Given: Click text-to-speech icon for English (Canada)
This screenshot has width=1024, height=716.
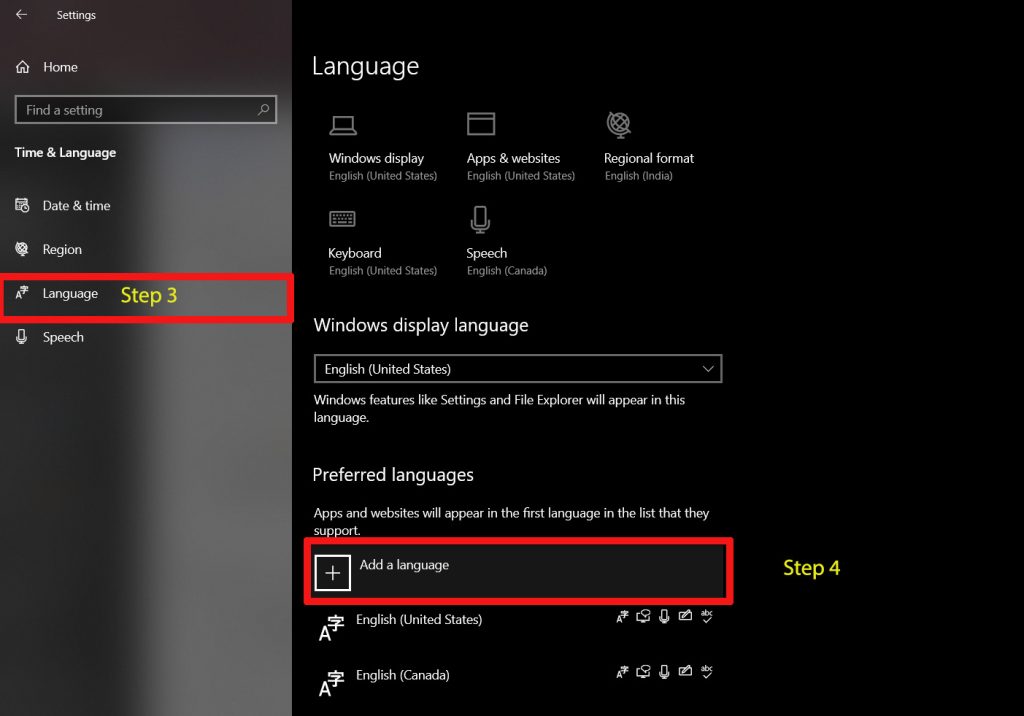Looking at the screenshot, I should tap(643, 672).
